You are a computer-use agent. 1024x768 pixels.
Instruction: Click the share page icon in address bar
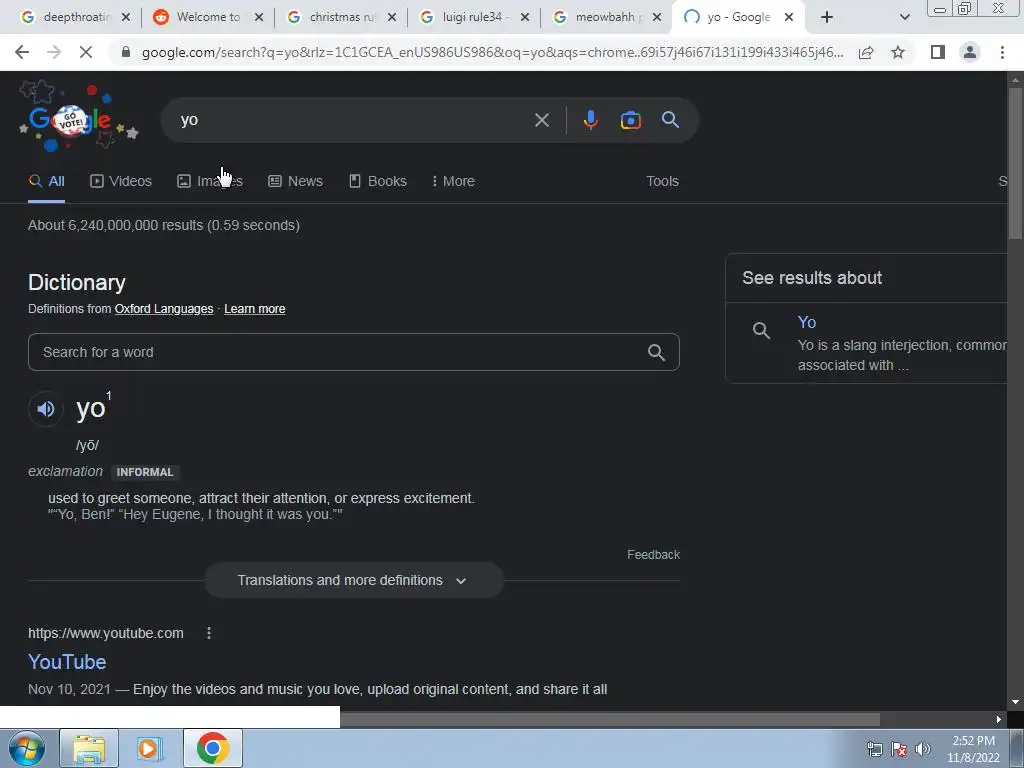pos(866,52)
